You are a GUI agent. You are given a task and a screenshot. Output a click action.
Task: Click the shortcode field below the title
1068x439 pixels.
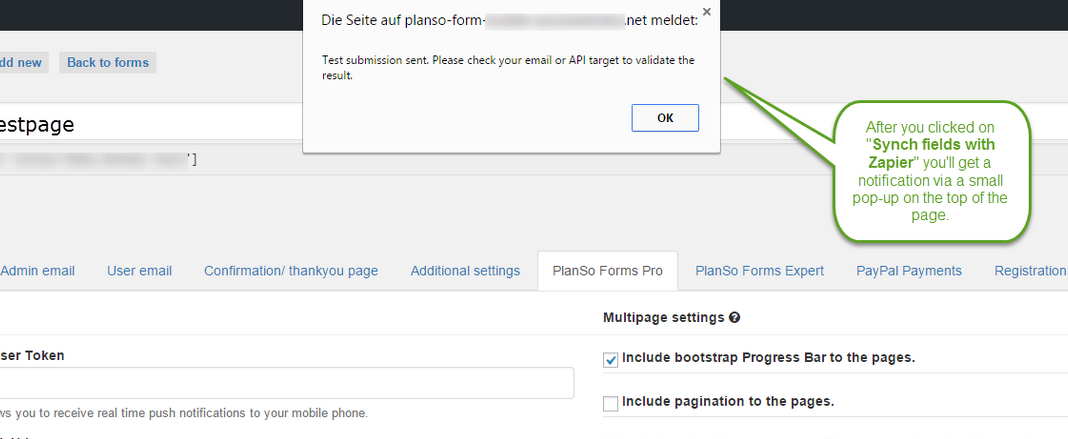[x=151, y=161]
